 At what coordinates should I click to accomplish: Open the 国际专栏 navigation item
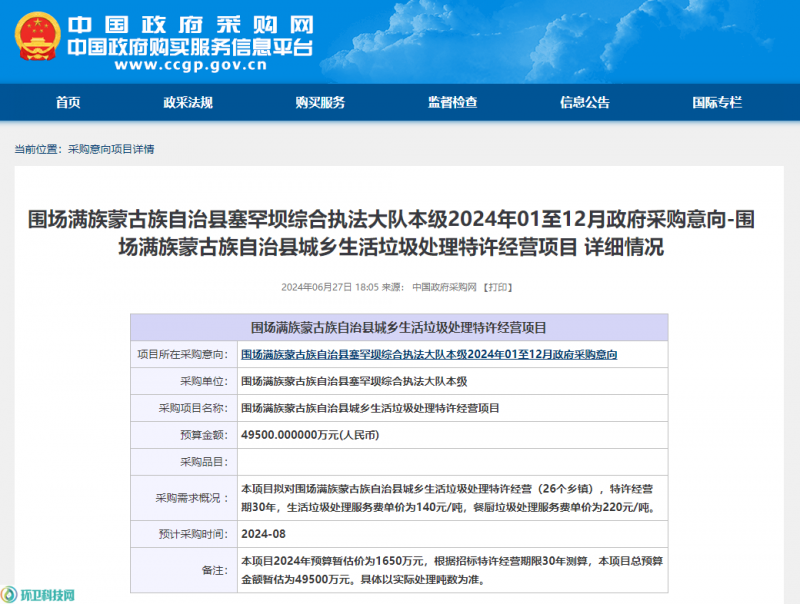pos(717,102)
